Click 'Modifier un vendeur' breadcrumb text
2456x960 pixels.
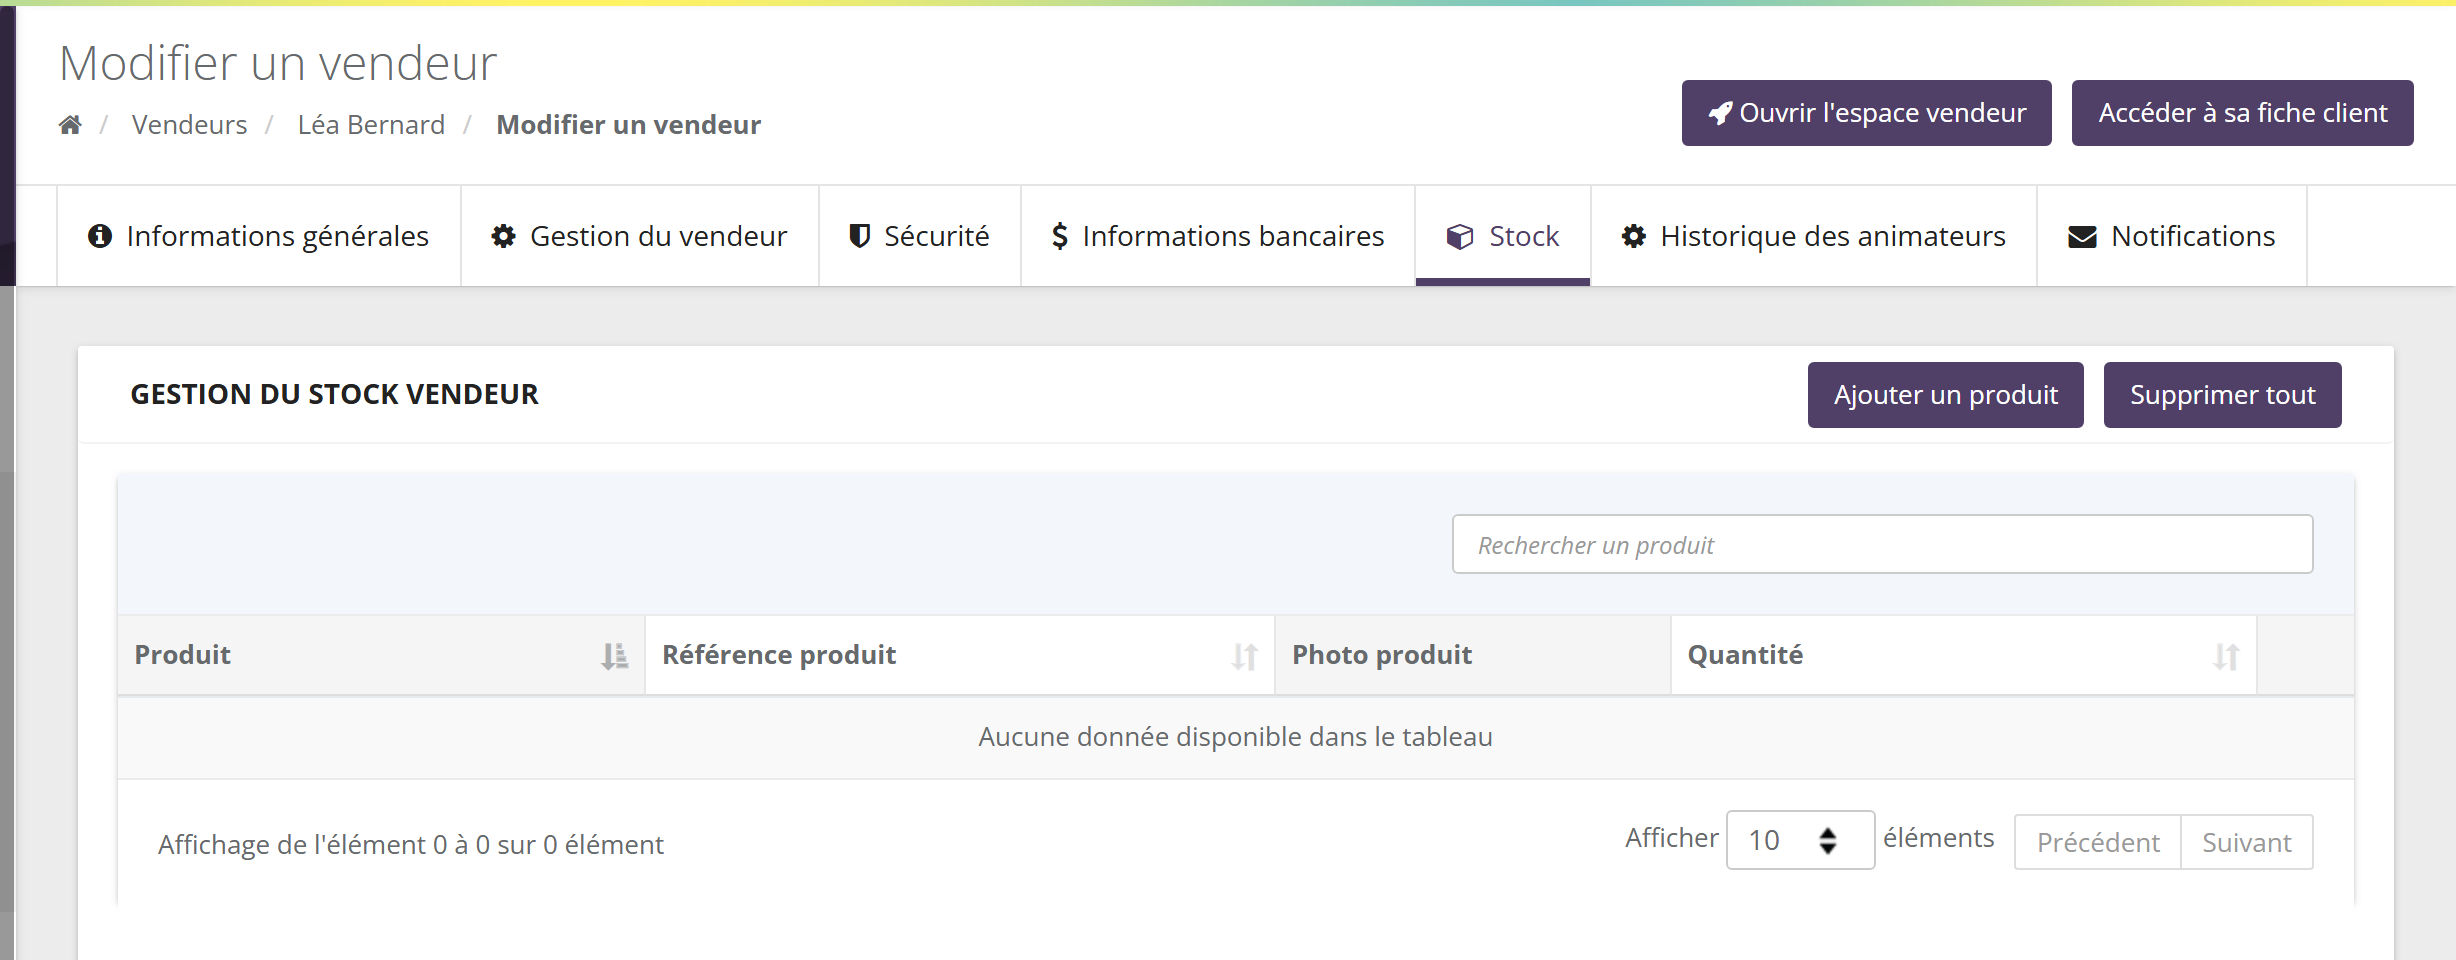(x=628, y=125)
